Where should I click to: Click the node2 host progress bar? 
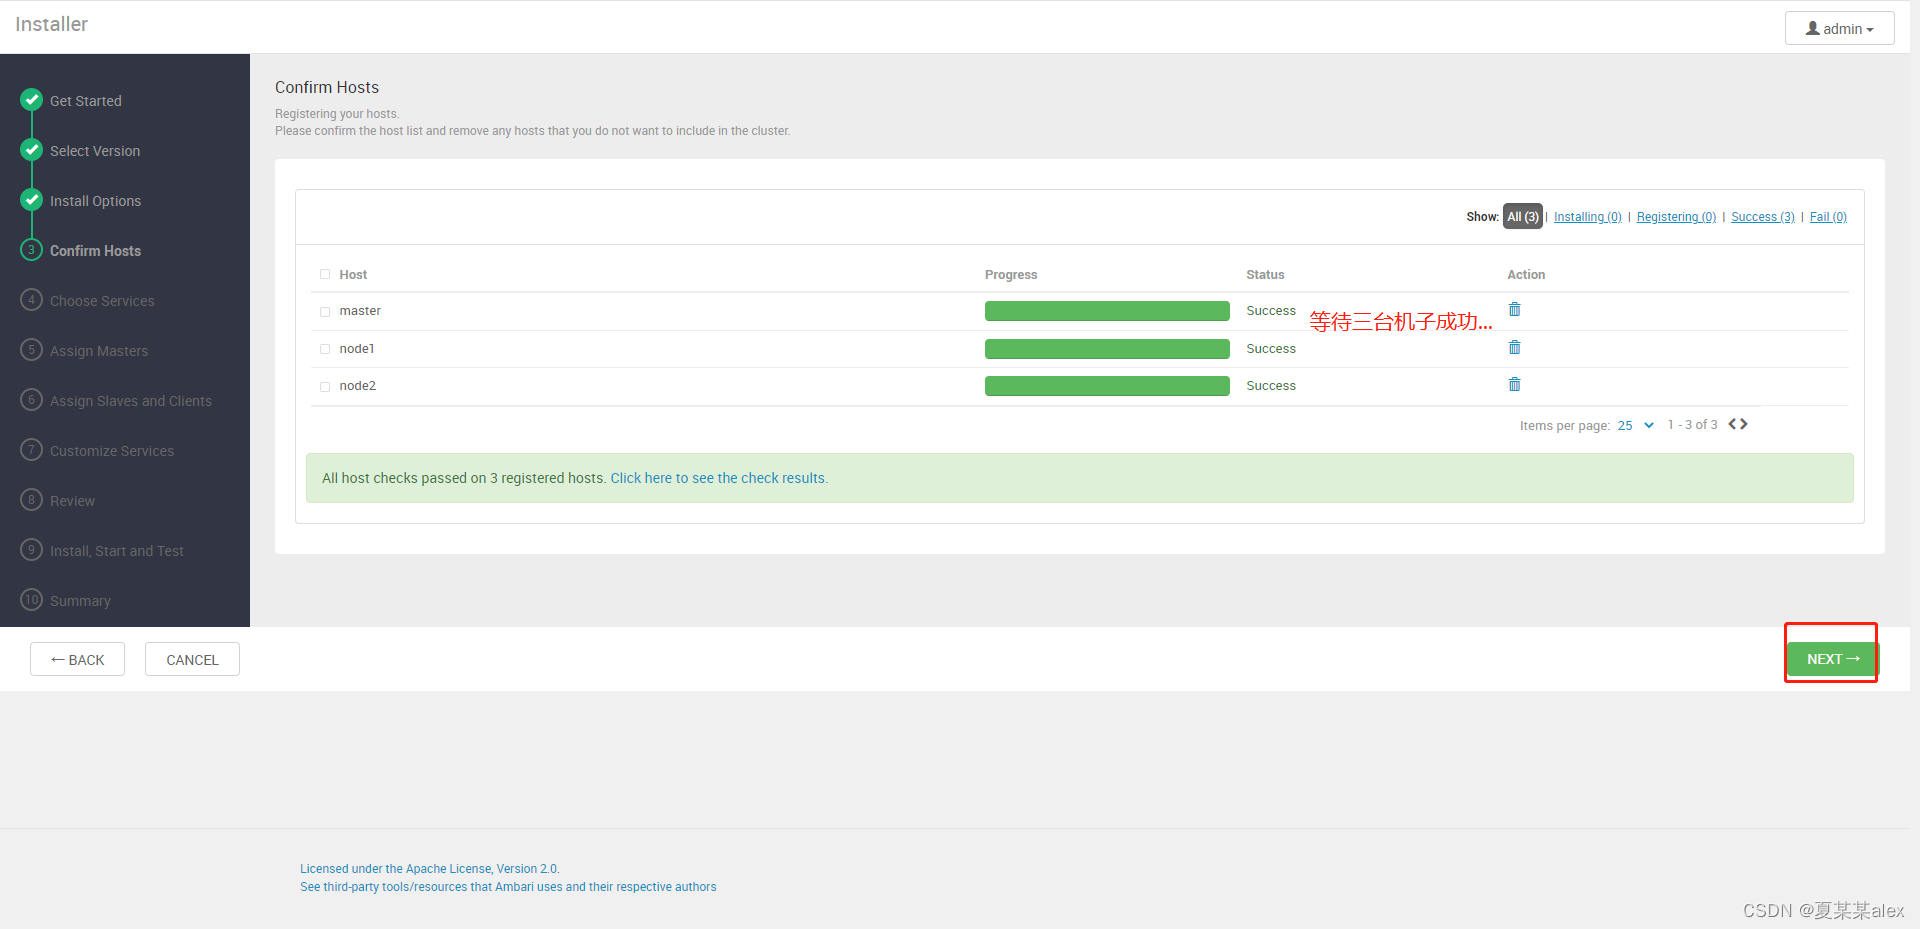1107,386
